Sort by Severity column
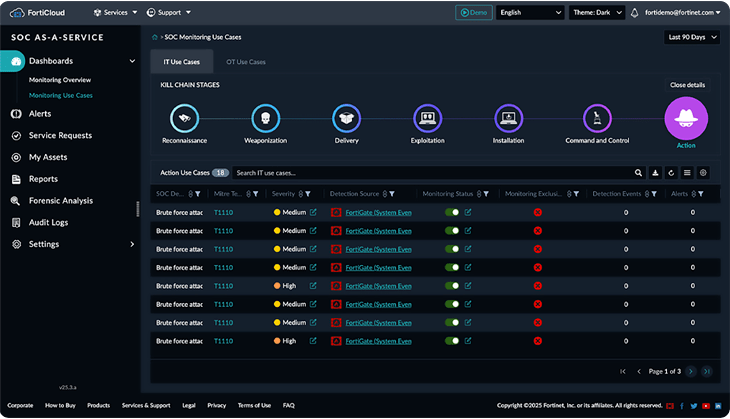The height and width of the screenshot is (419, 730). 301,194
